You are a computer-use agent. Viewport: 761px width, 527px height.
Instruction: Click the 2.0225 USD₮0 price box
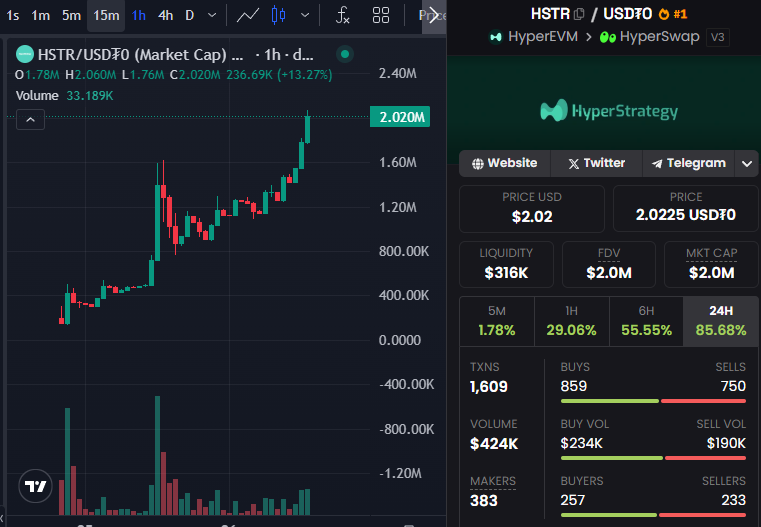[686, 209]
